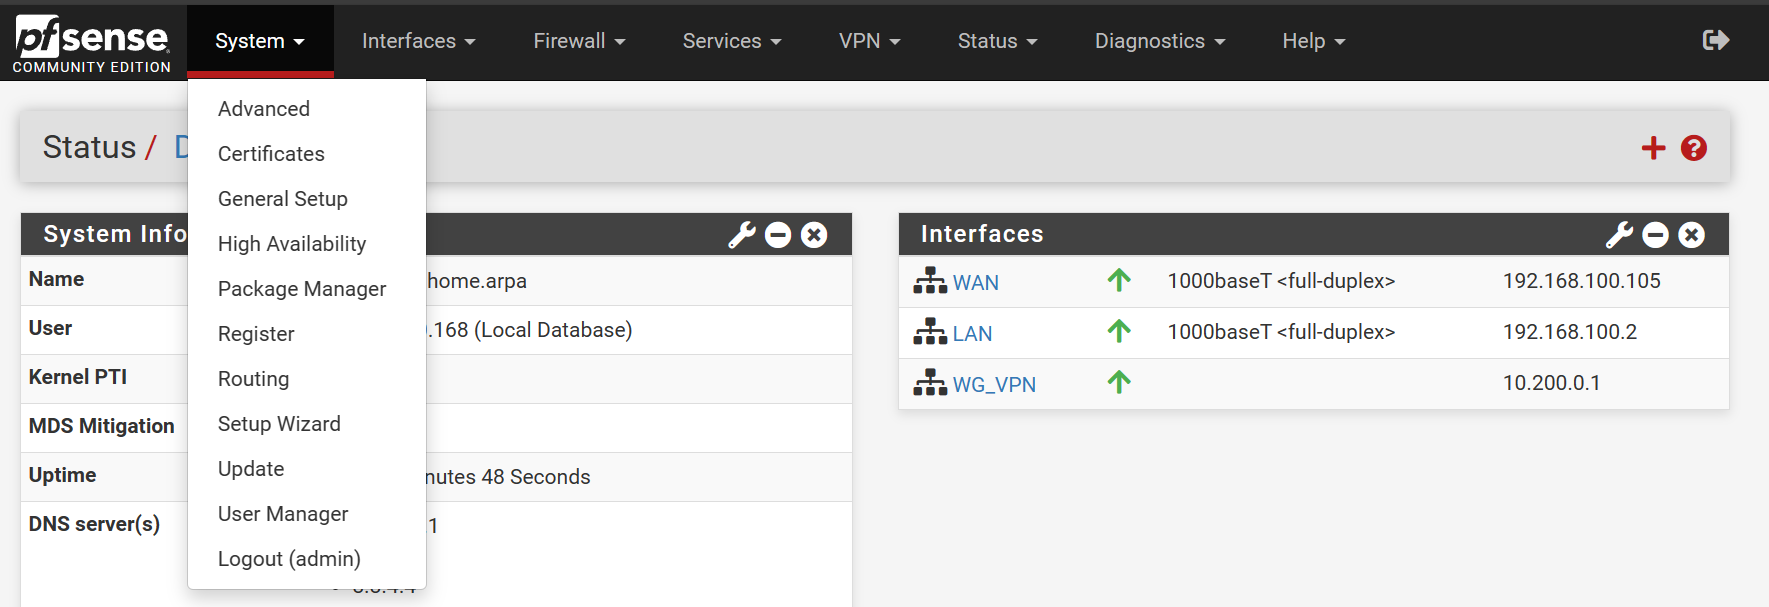The width and height of the screenshot is (1769, 607).
Task: Click the logout arrow icon in navbar
Action: pyautogui.click(x=1716, y=40)
